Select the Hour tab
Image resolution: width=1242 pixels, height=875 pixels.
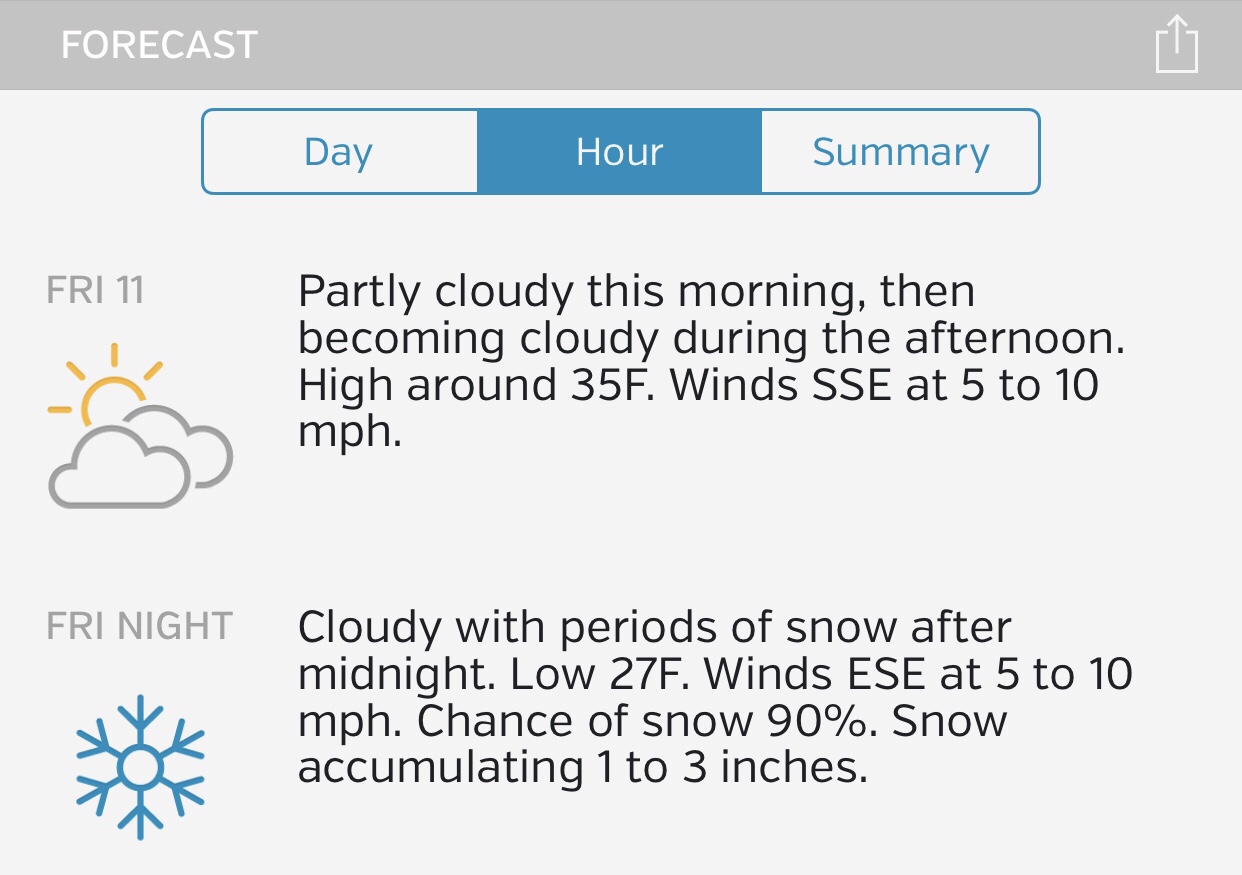click(619, 152)
